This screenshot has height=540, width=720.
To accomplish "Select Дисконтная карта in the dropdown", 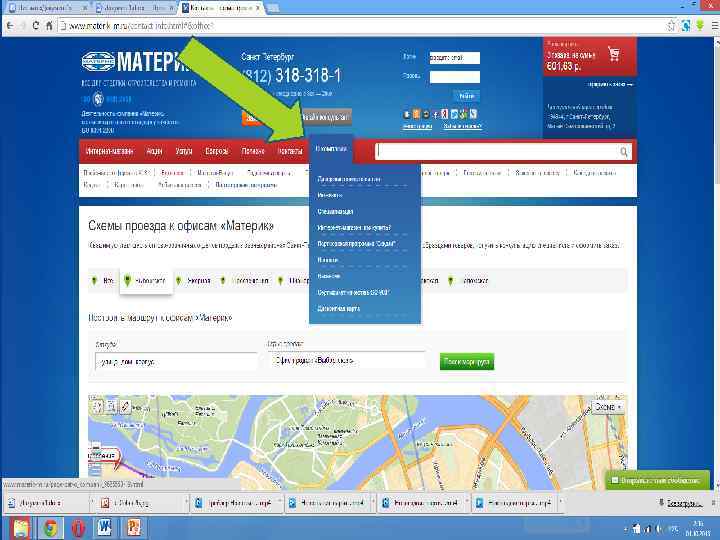I will tap(338, 309).
